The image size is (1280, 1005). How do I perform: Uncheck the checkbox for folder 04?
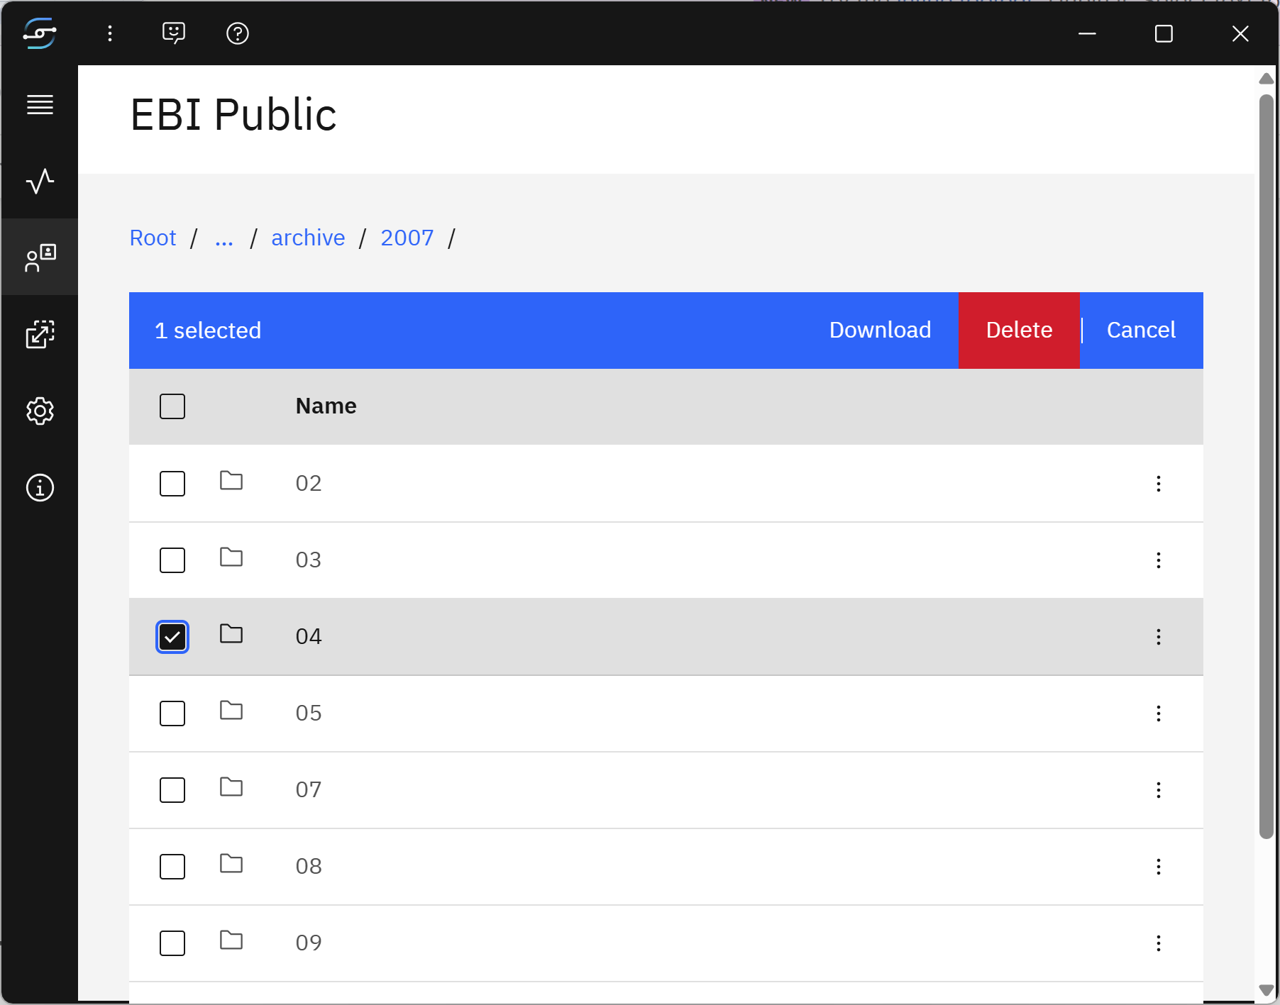click(172, 637)
